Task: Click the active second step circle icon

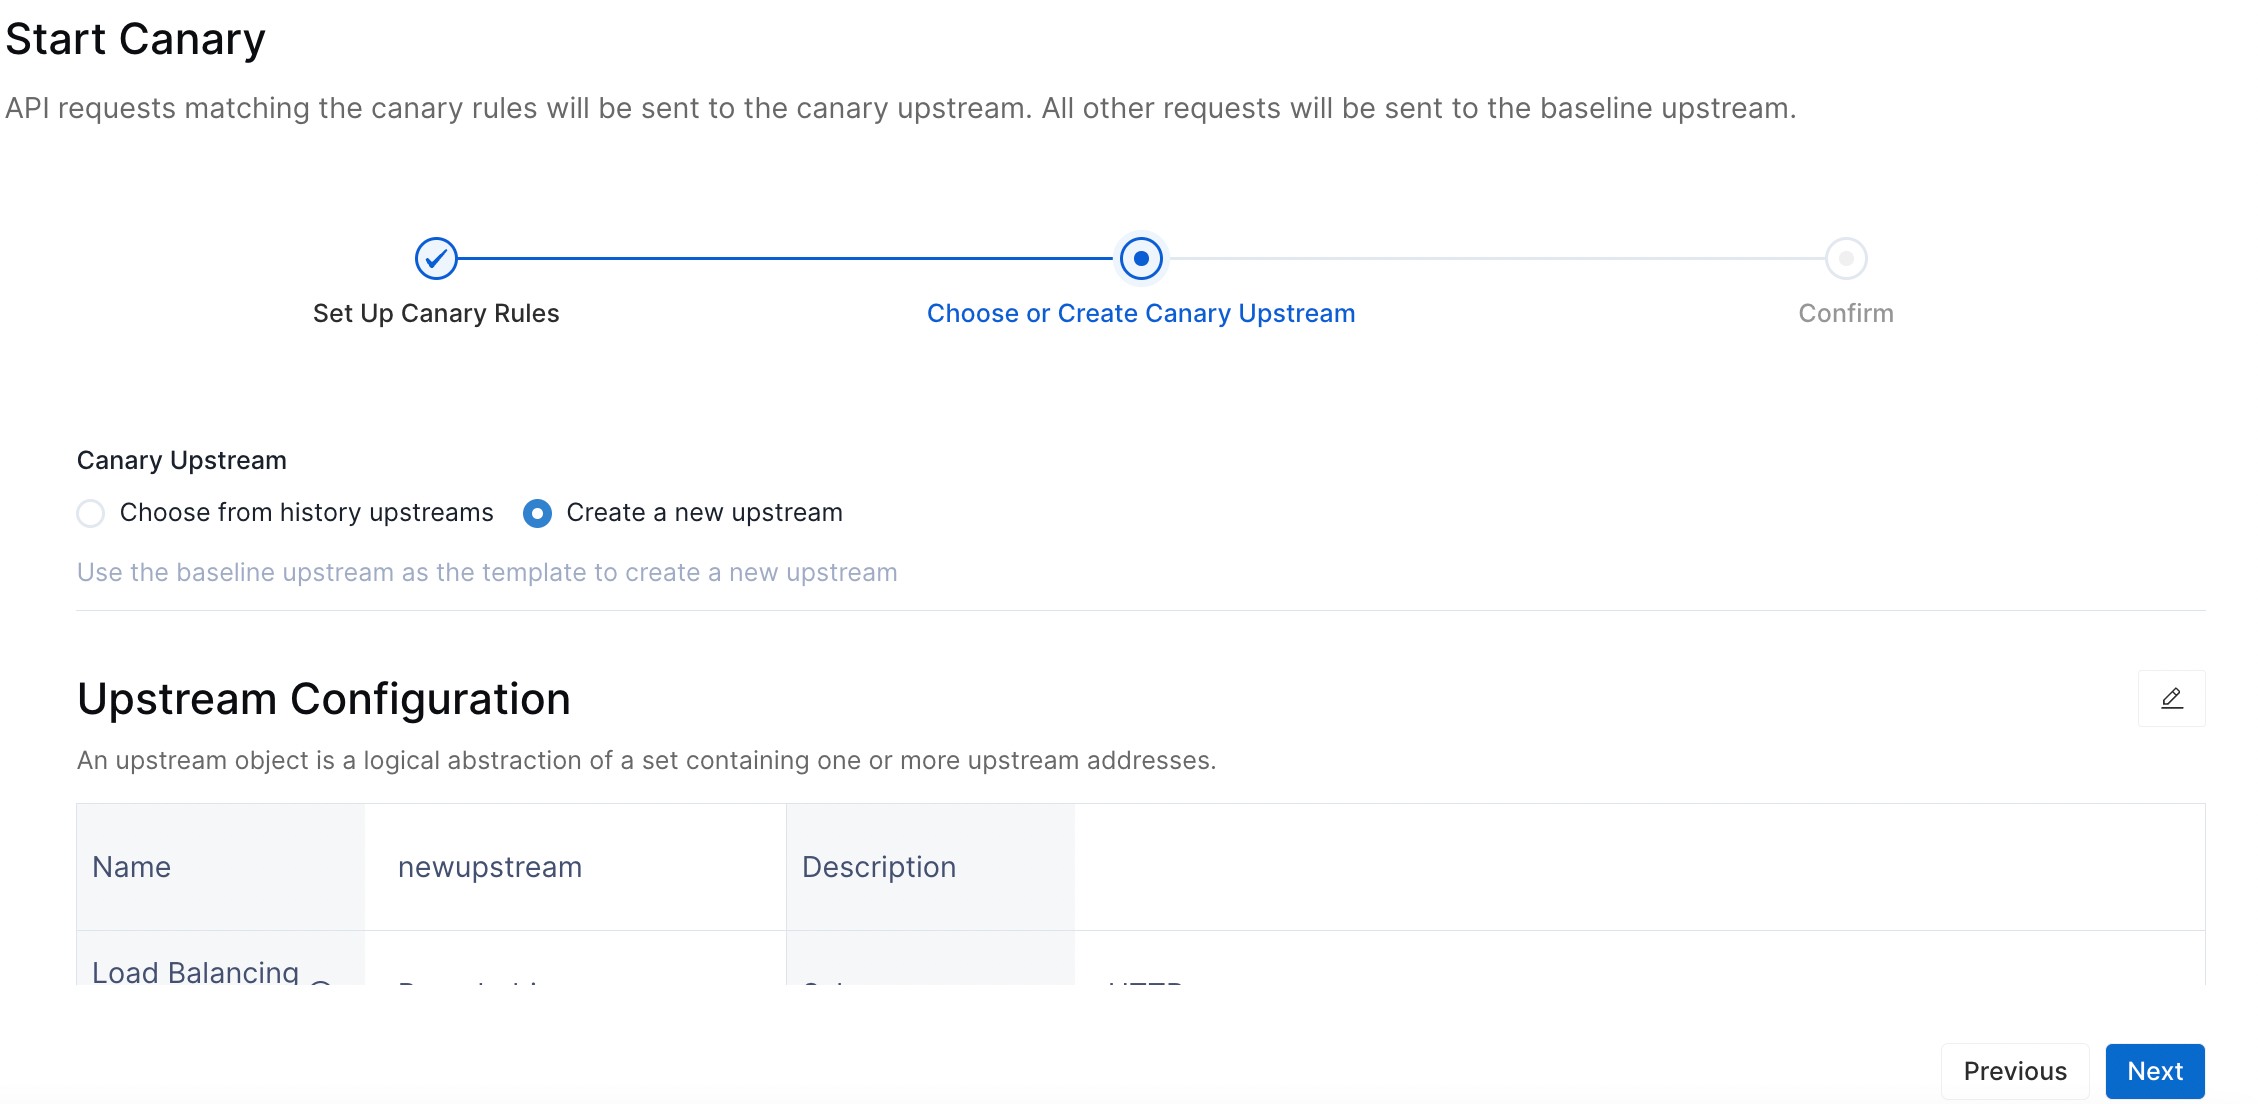Action: click(x=1142, y=259)
